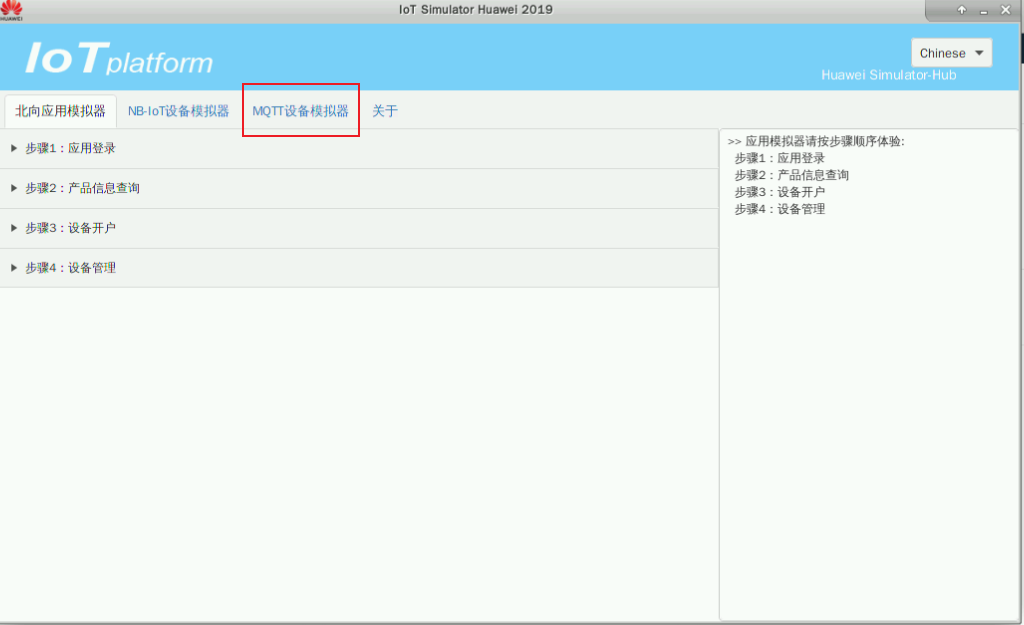The height and width of the screenshot is (625, 1024).
Task: Click the Huawei Simulator-Hub label
Action: tap(888, 75)
